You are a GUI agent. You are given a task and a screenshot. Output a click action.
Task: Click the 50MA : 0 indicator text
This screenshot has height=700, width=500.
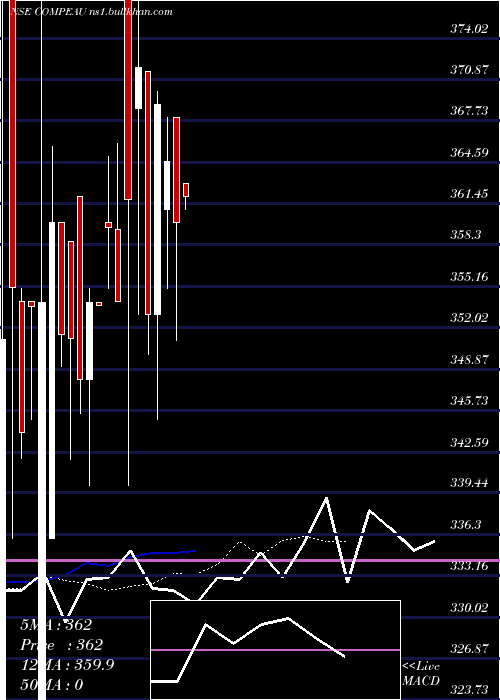point(51,684)
